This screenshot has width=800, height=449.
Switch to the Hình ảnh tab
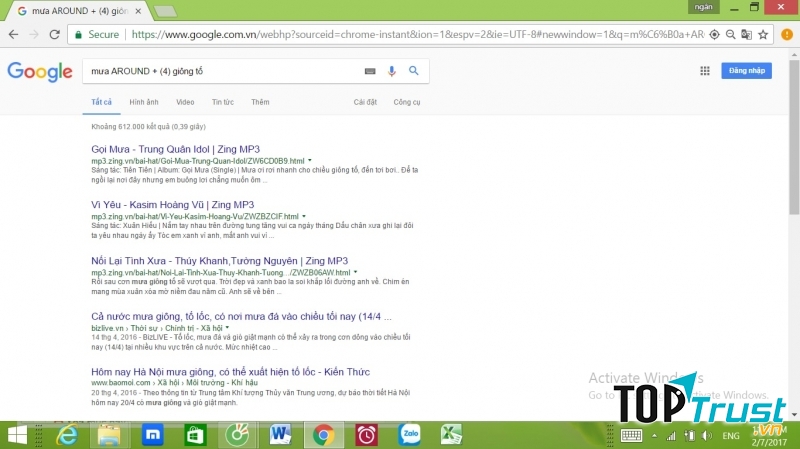coord(143,102)
